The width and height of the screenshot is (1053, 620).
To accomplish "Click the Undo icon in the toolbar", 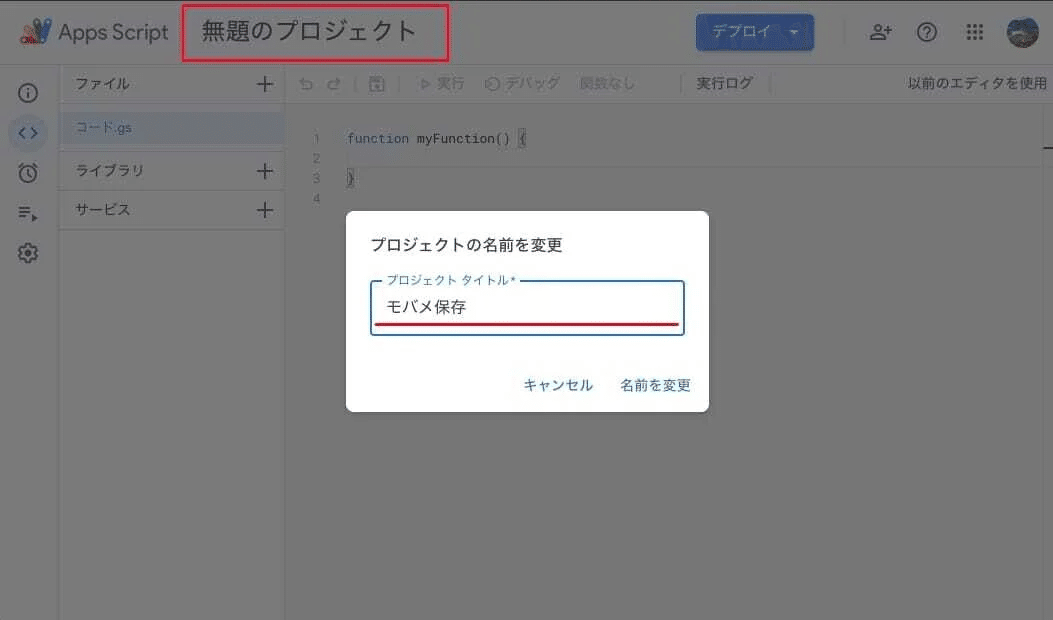I will [x=306, y=84].
